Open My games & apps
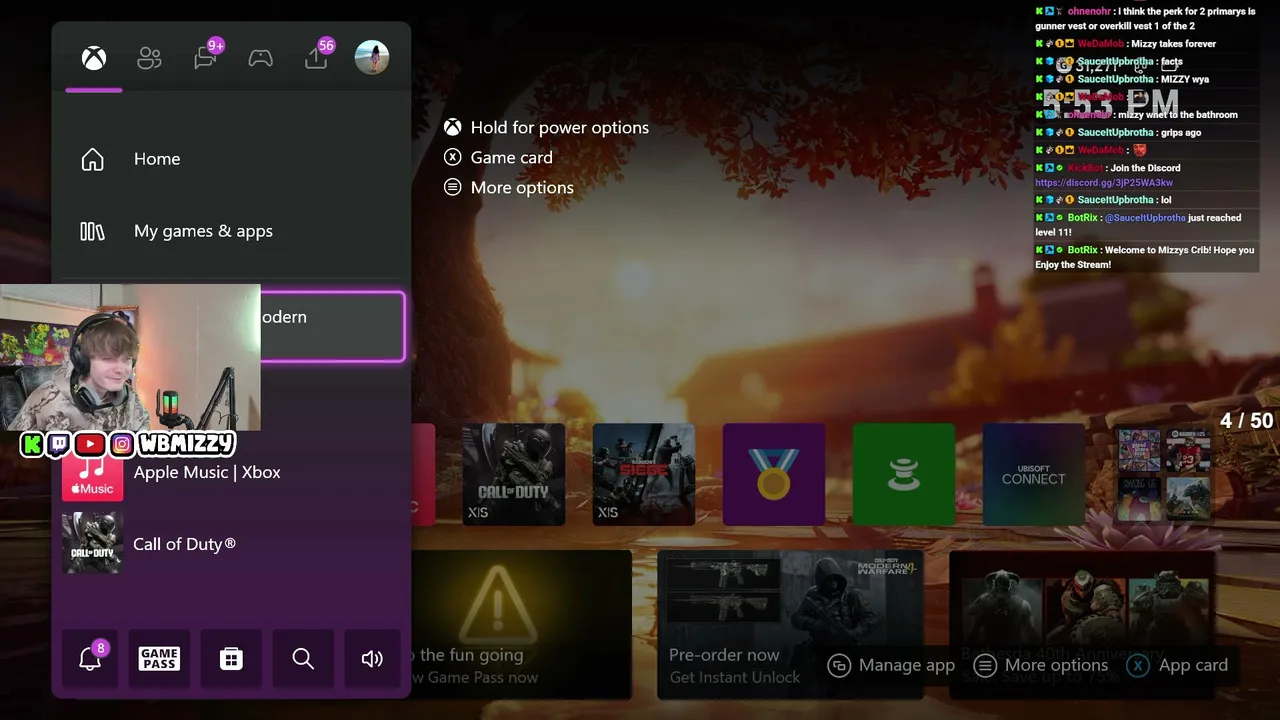The height and width of the screenshot is (720, 1280). coord(231,231)
